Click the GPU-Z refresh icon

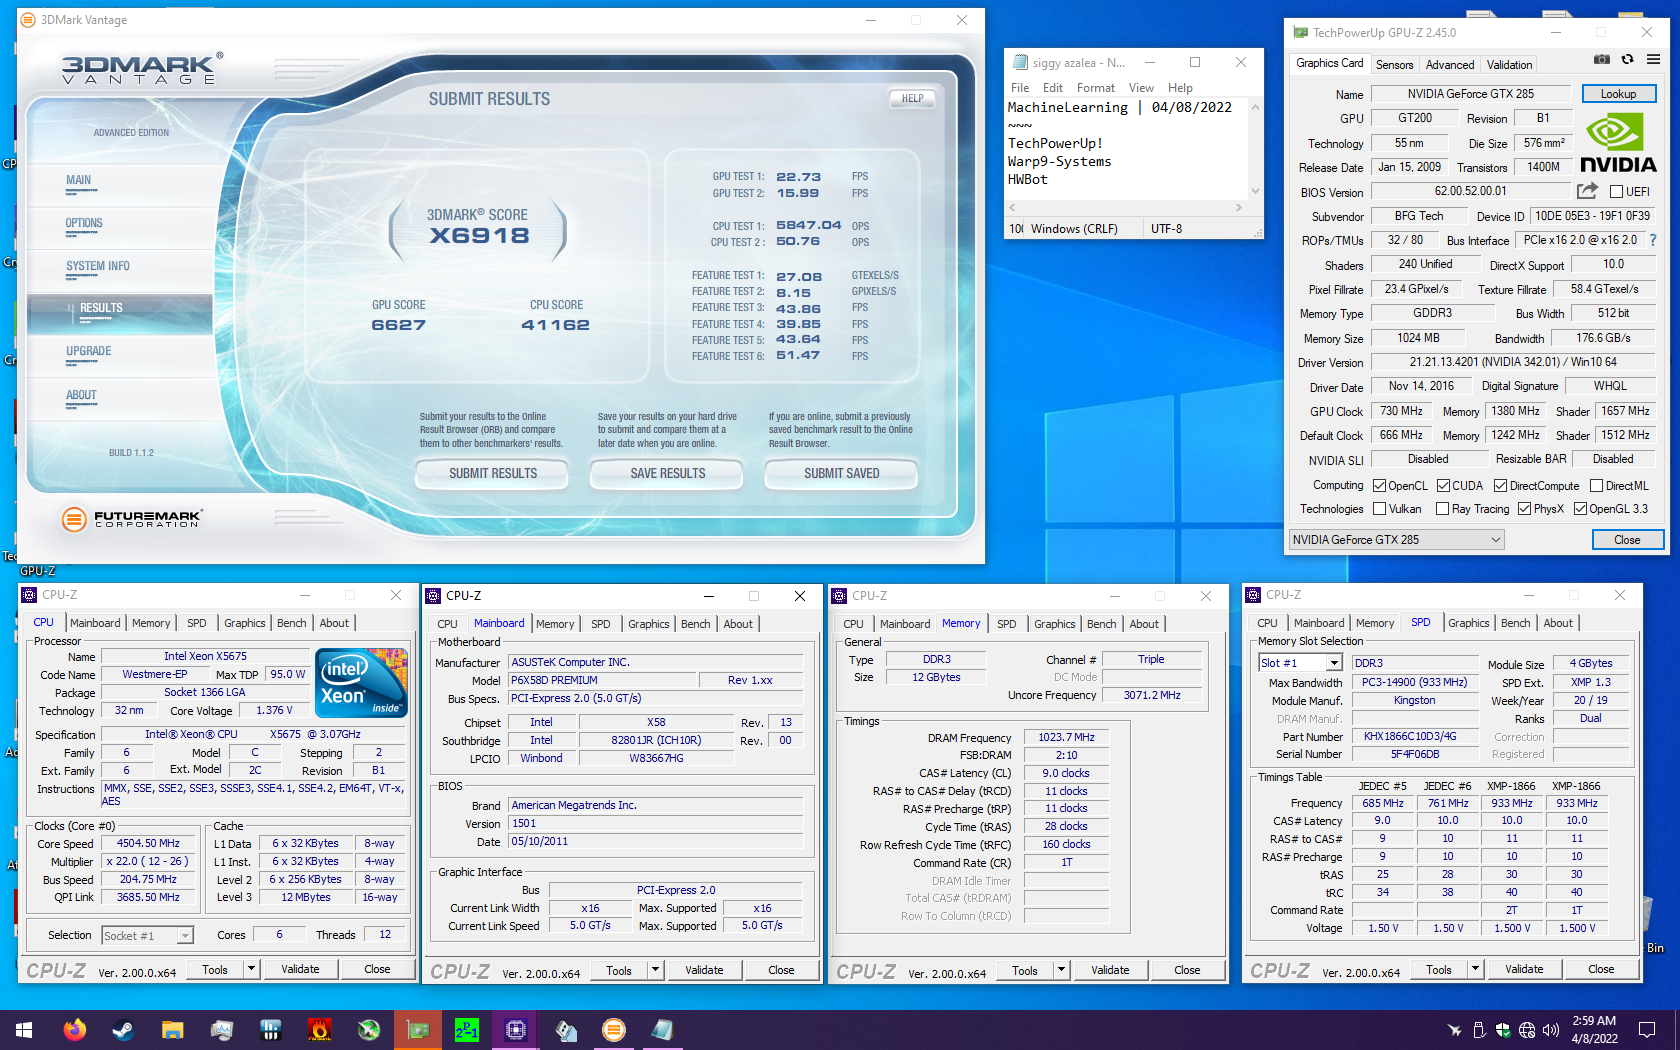coord(1627,60)
